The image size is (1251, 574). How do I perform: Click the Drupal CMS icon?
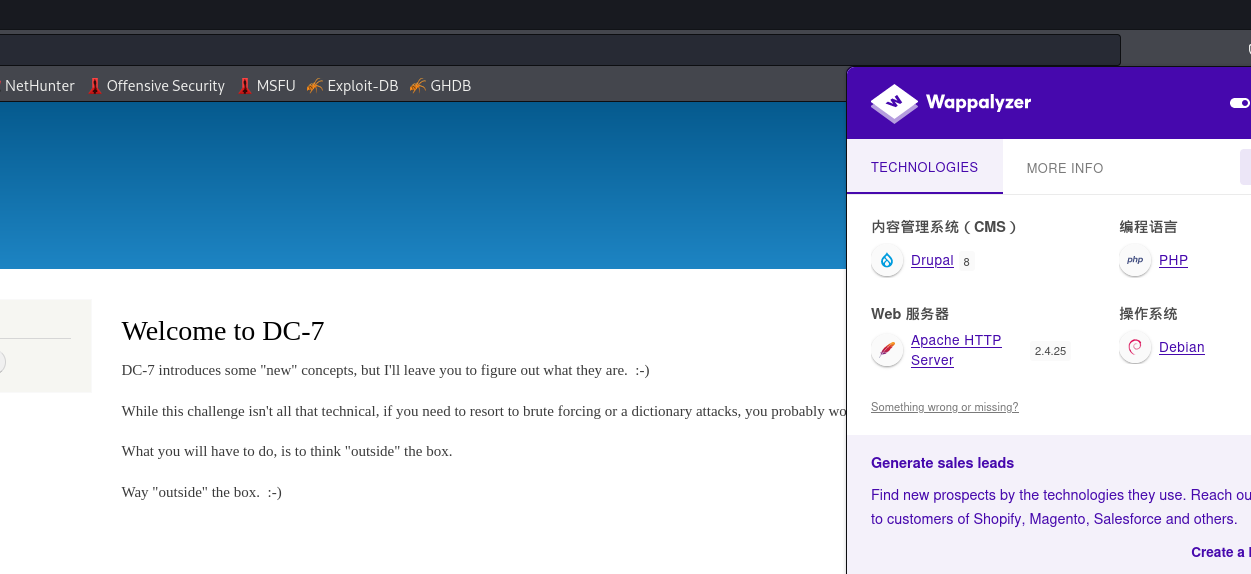click(x=887, y=261)
